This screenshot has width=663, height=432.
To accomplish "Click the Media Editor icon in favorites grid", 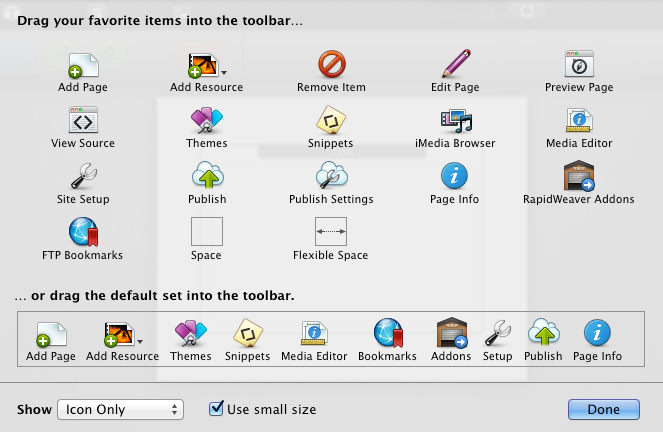I will click(x=579, y=120).
